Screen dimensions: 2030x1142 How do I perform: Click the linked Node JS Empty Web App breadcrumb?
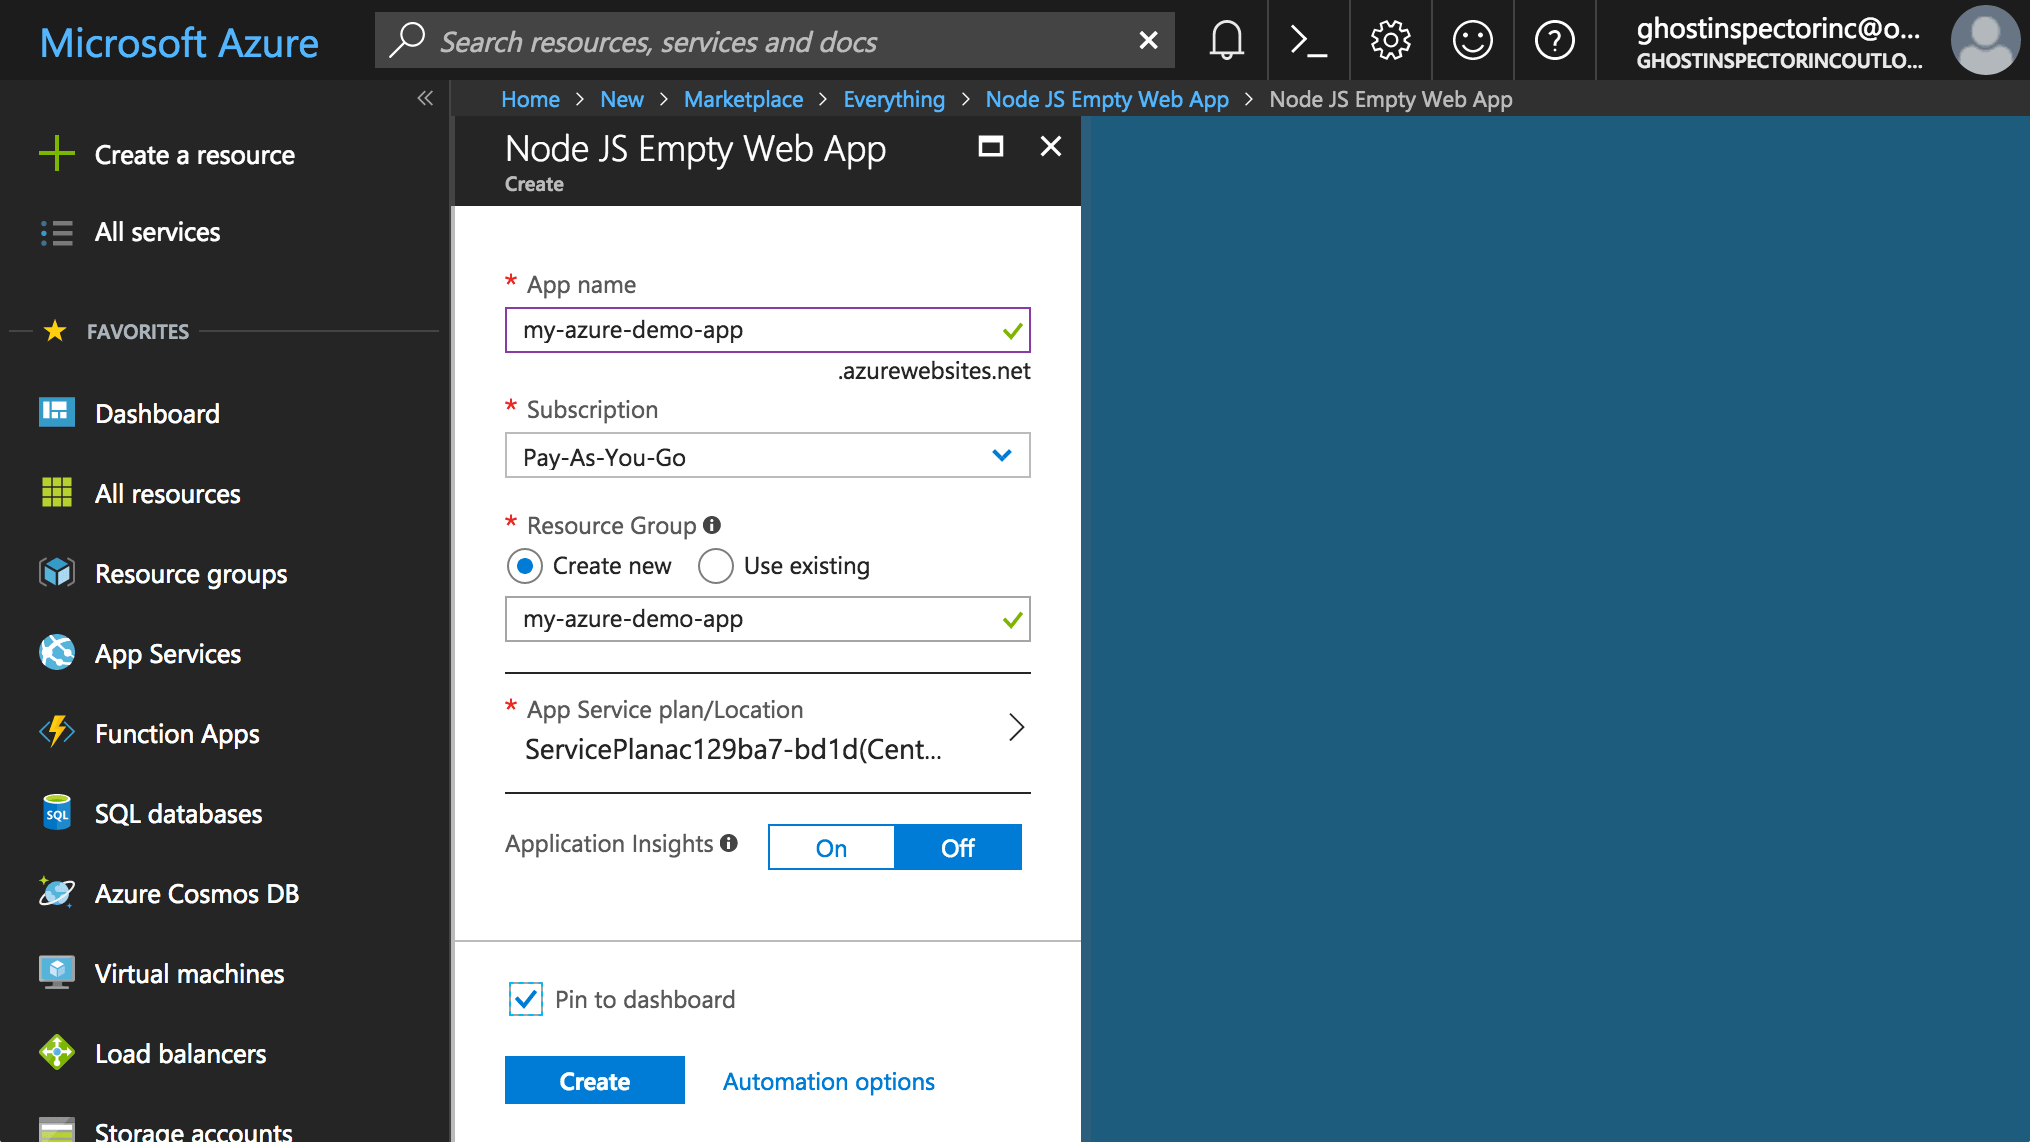coord(1106,99)
